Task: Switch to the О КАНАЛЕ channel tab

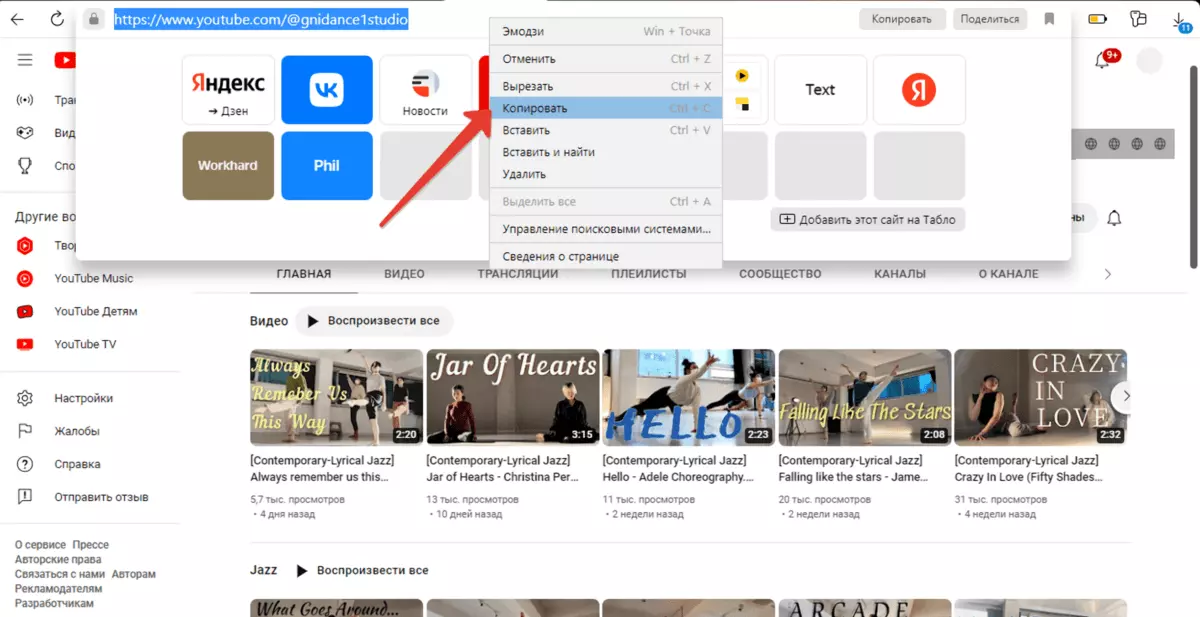Action: (1008, 274)
